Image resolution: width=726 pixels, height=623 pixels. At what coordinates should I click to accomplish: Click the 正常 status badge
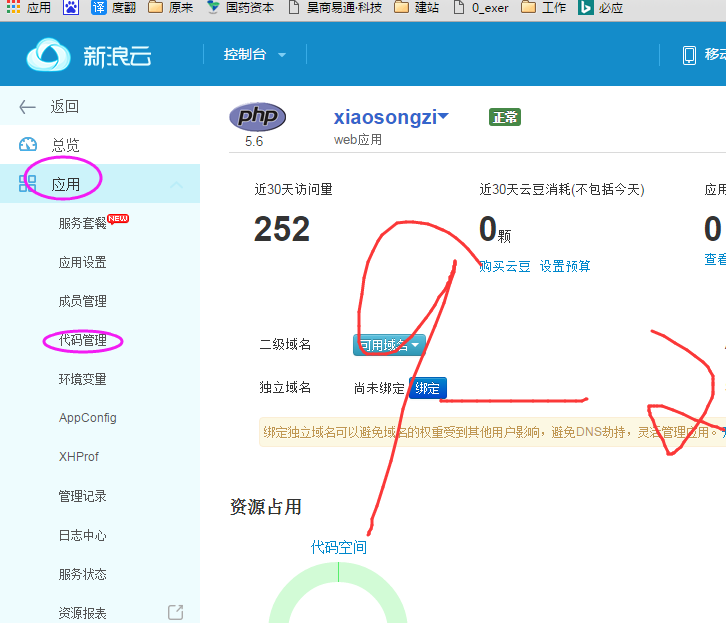click(505, 117)
